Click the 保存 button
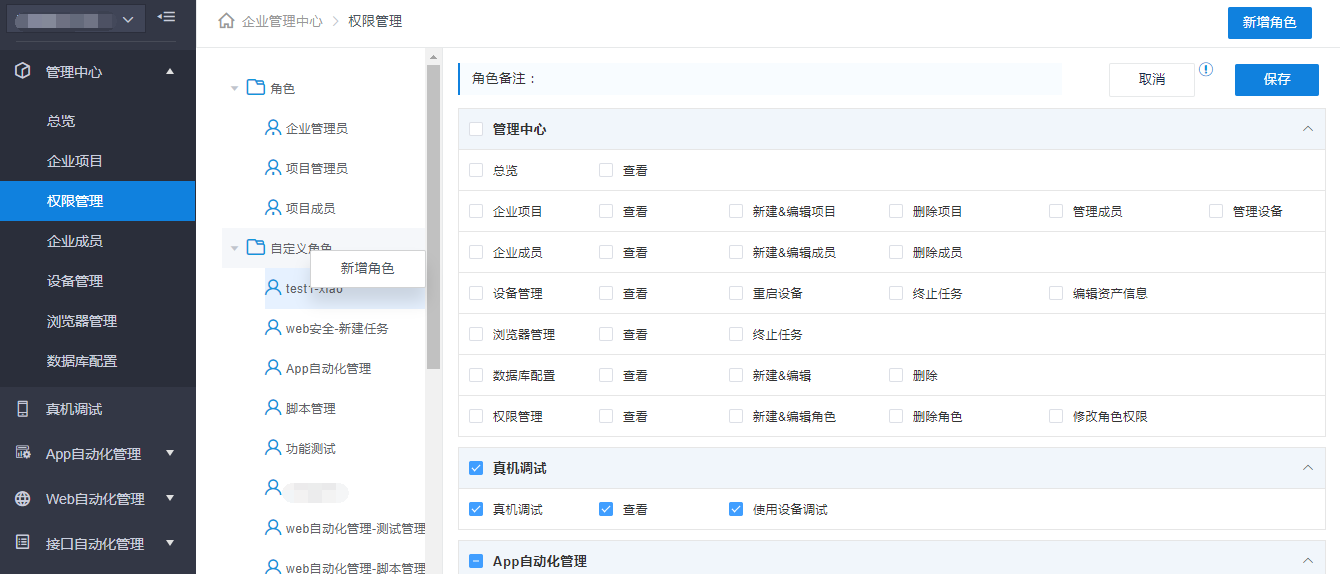This screenshot has height=574, width=1340. point(1277,79)
